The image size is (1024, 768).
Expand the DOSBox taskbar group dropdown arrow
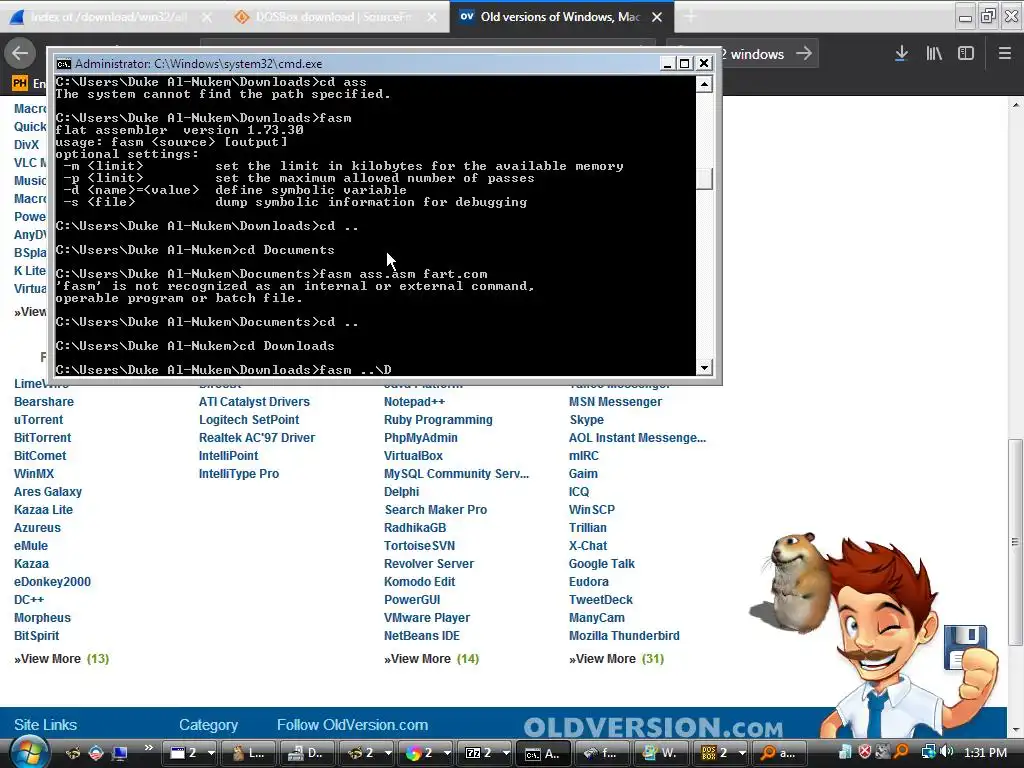coord(742,753)
